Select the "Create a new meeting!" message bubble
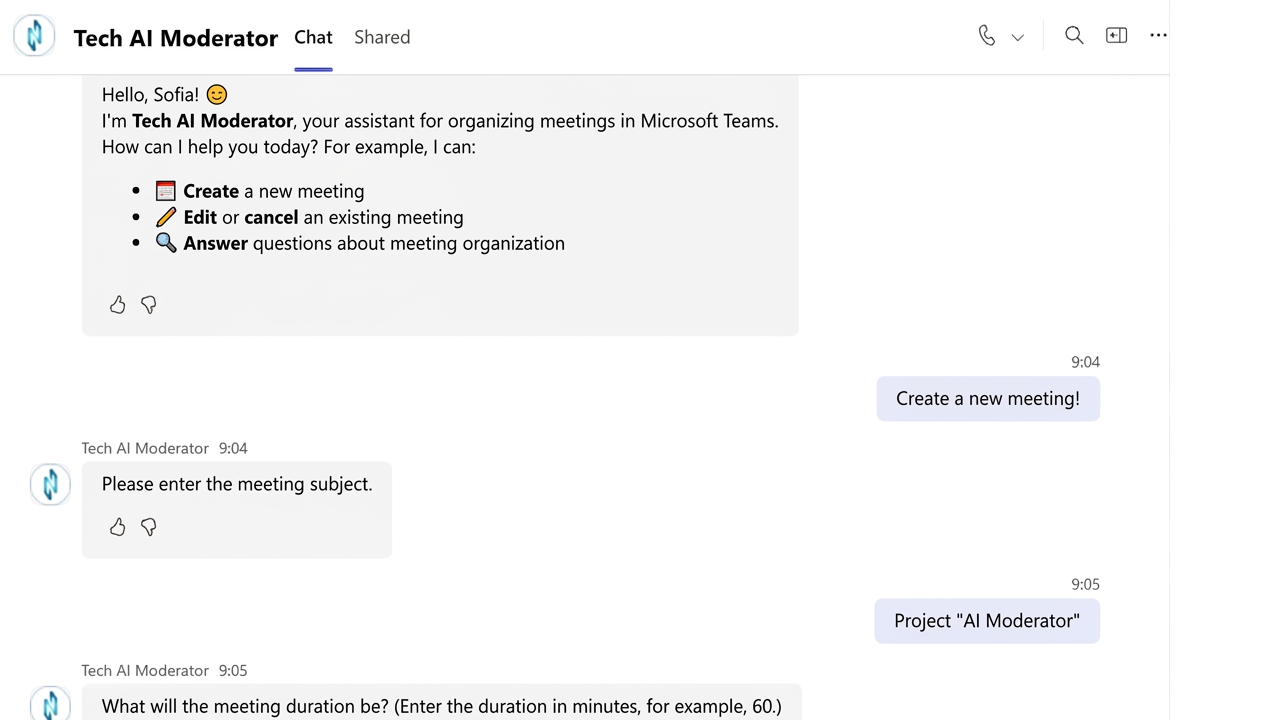This screenshot has width=1280, height=720. pos(988,399)
